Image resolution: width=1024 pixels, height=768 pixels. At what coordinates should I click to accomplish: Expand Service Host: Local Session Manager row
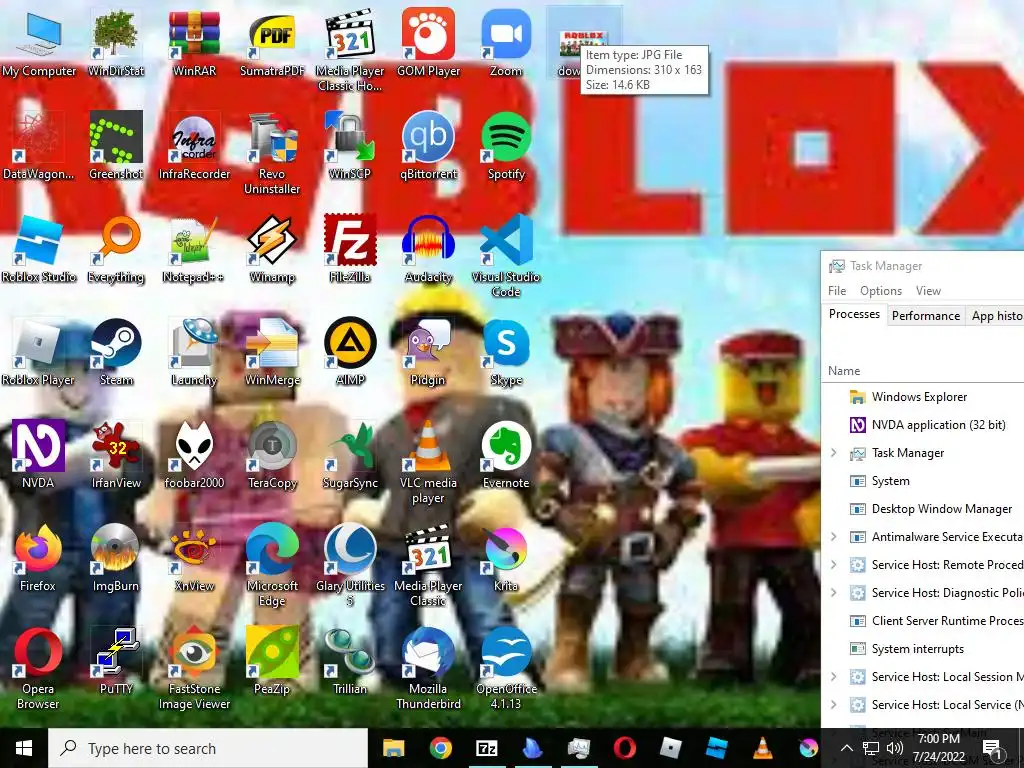coord(833,677)
